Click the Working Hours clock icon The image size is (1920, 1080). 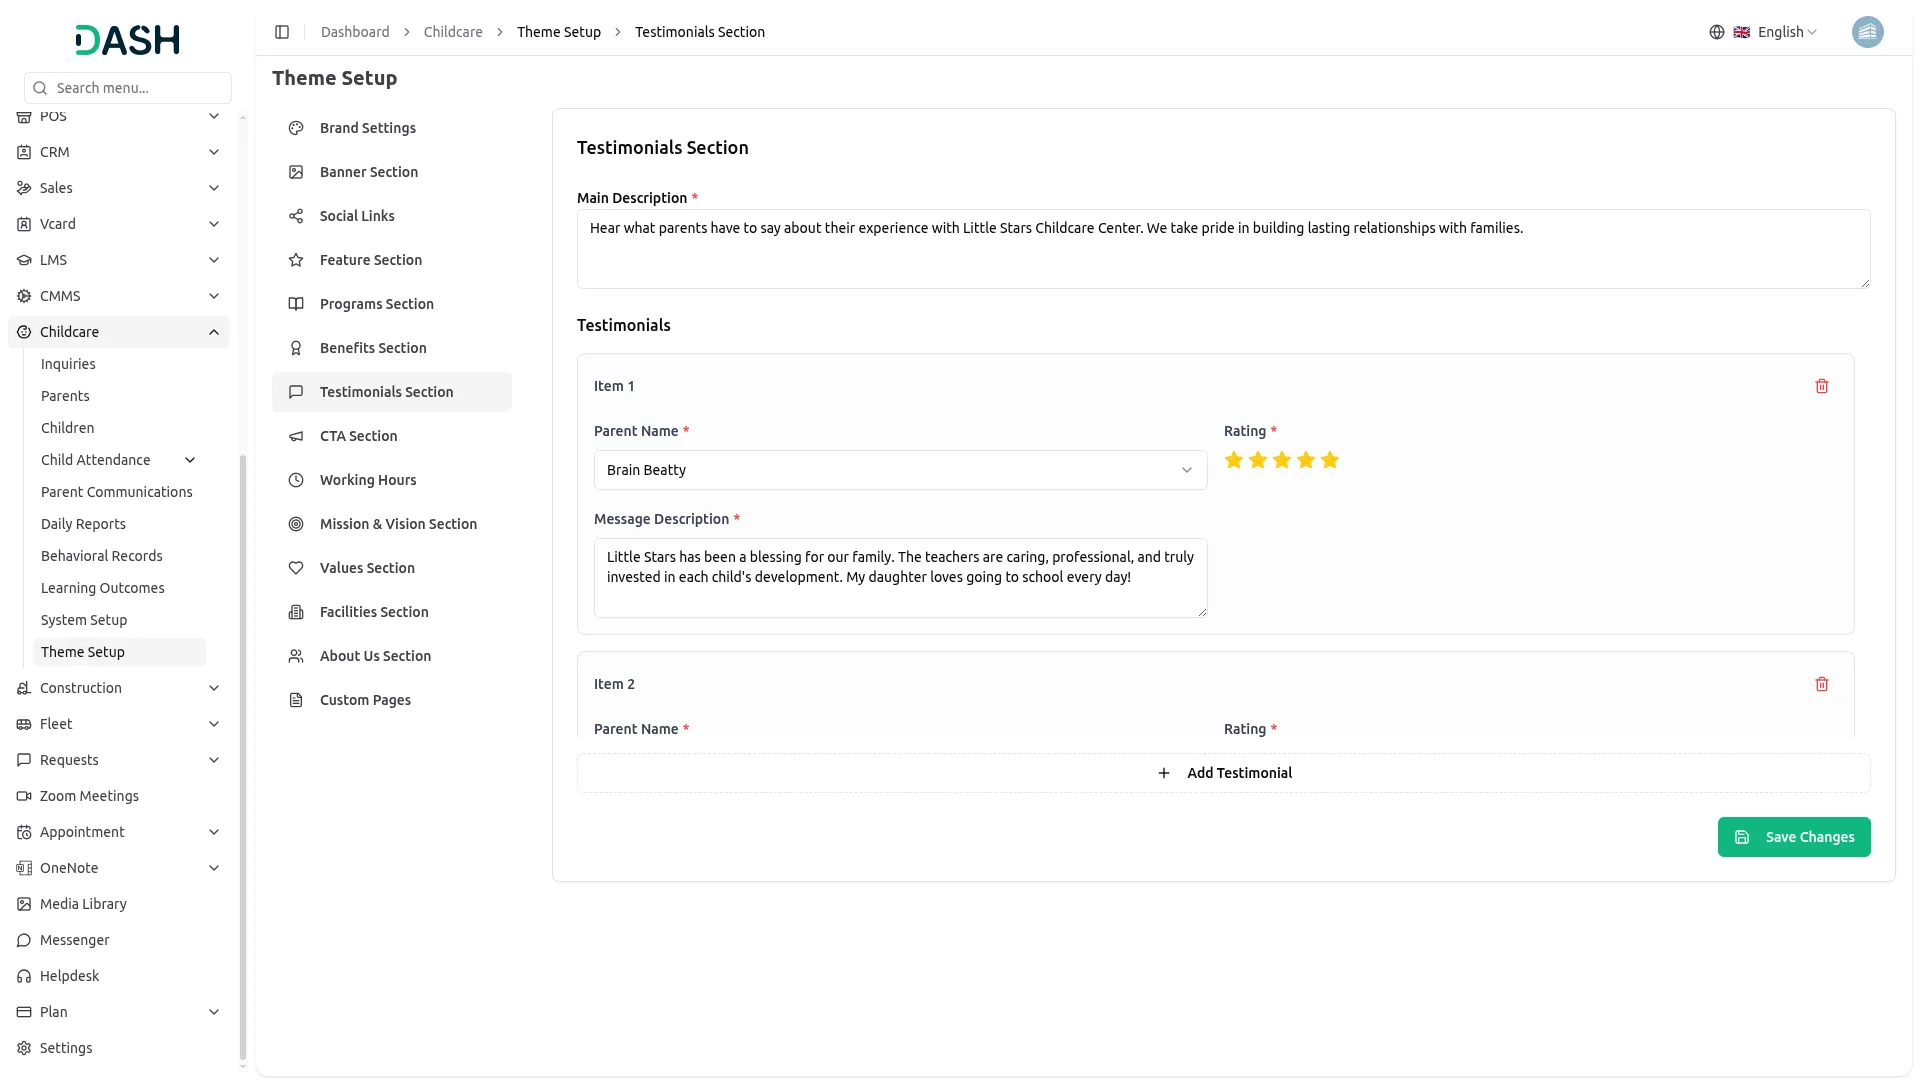coord(296,480)
